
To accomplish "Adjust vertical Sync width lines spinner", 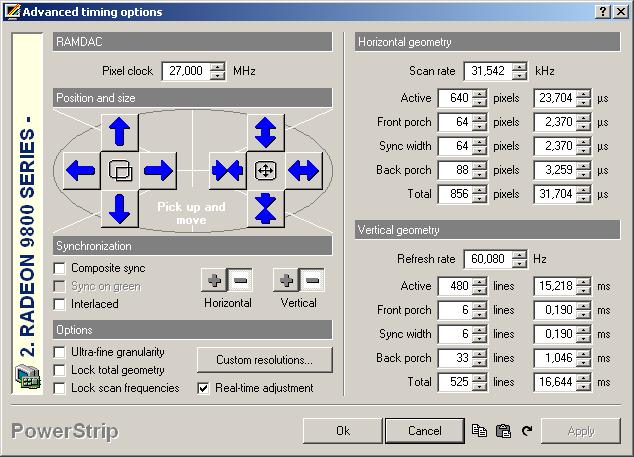I will [480, 334].
